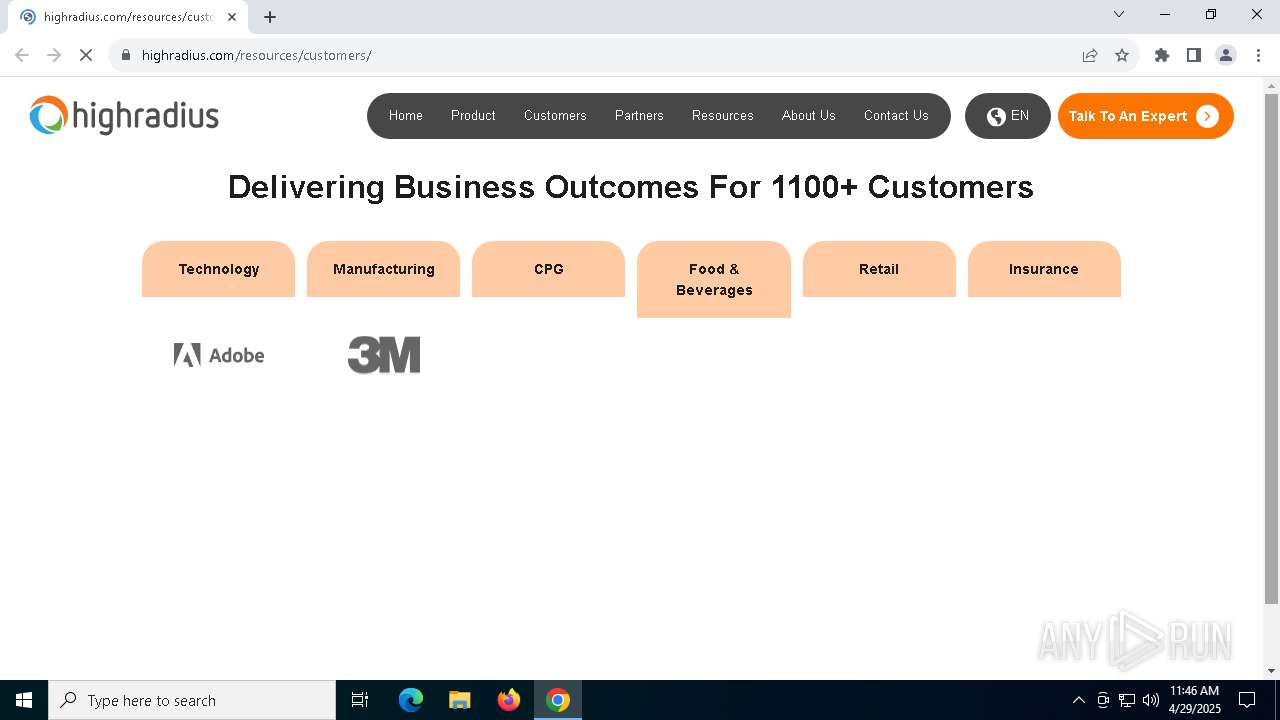Open File Explorer from the taskbar

tap(460, 700)
